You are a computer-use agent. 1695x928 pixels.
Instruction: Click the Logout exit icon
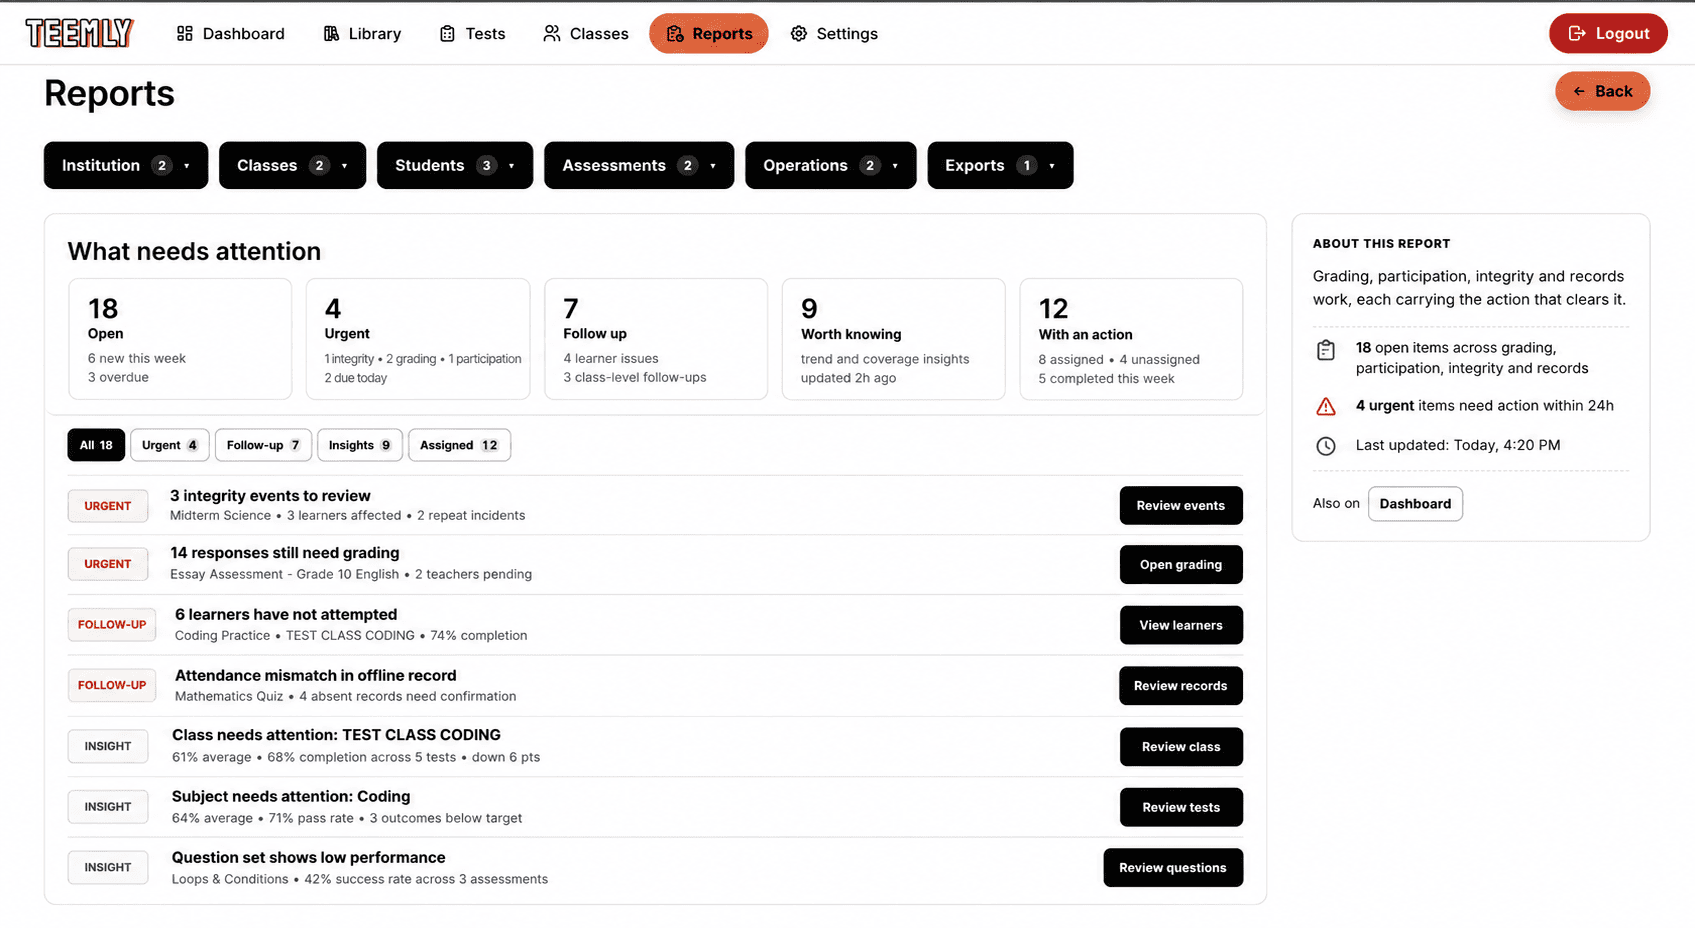point(1577,33)
